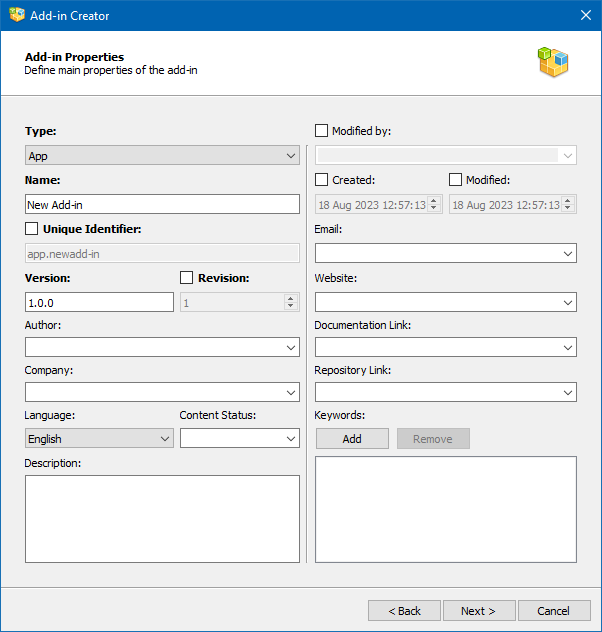Click the Add keywords button

352,439
